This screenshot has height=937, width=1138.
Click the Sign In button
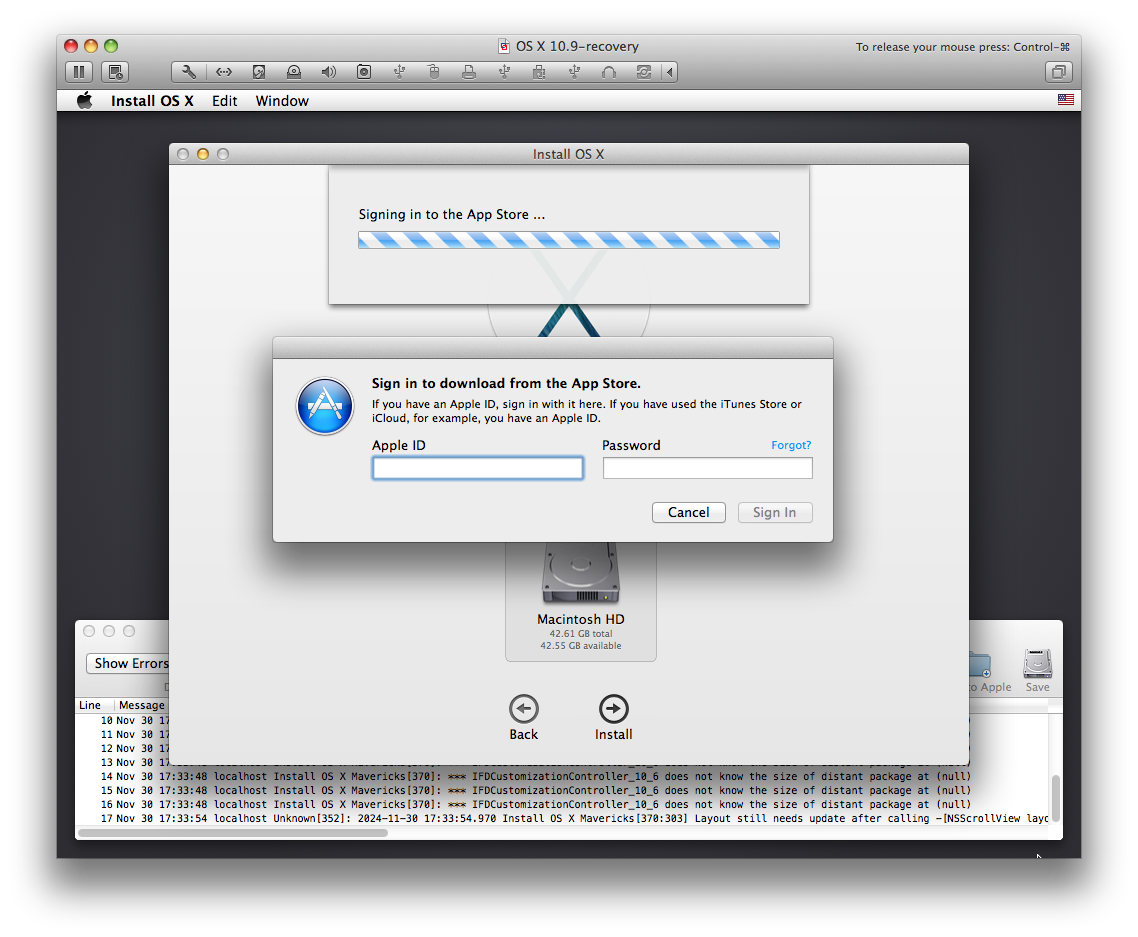[774, 512]
